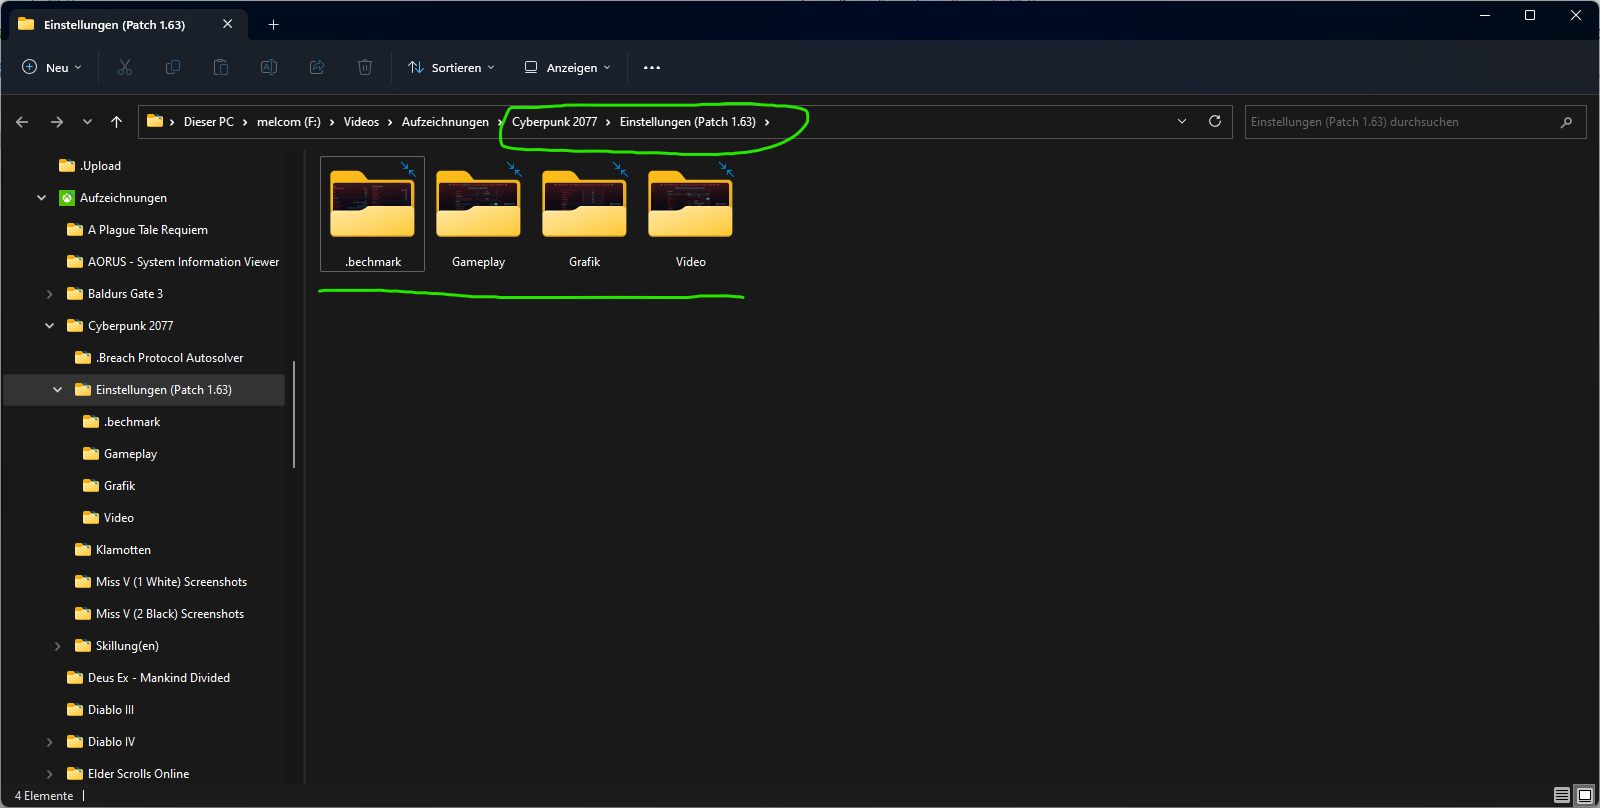Click melcom (F:) in the breadcrumb
The width and height of the screenshot is (1600, 808).
(x=289, y=122)
